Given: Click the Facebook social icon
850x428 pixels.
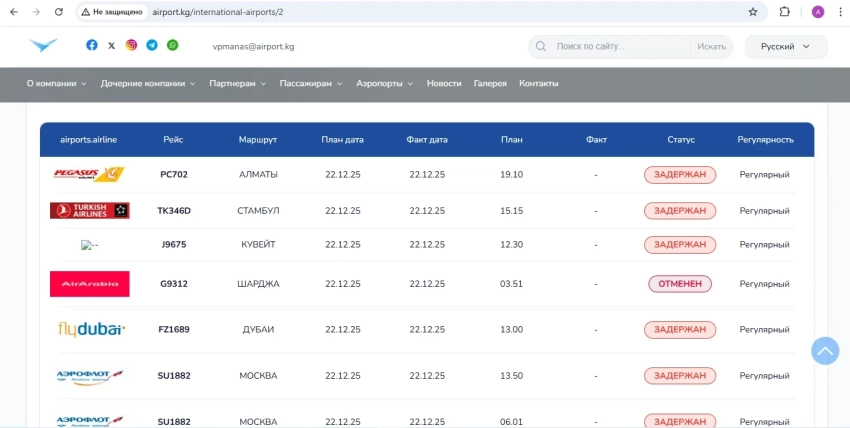Looking at the screenshot, I should (x=92, y=46).
